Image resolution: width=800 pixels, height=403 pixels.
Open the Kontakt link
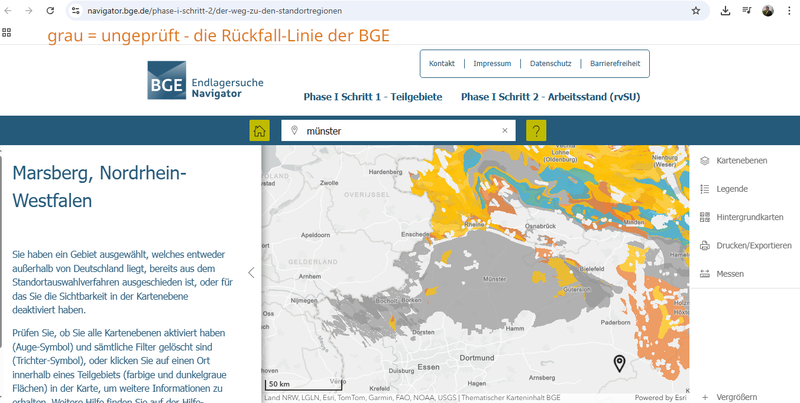pyautogui.click(x=442, y=64)
